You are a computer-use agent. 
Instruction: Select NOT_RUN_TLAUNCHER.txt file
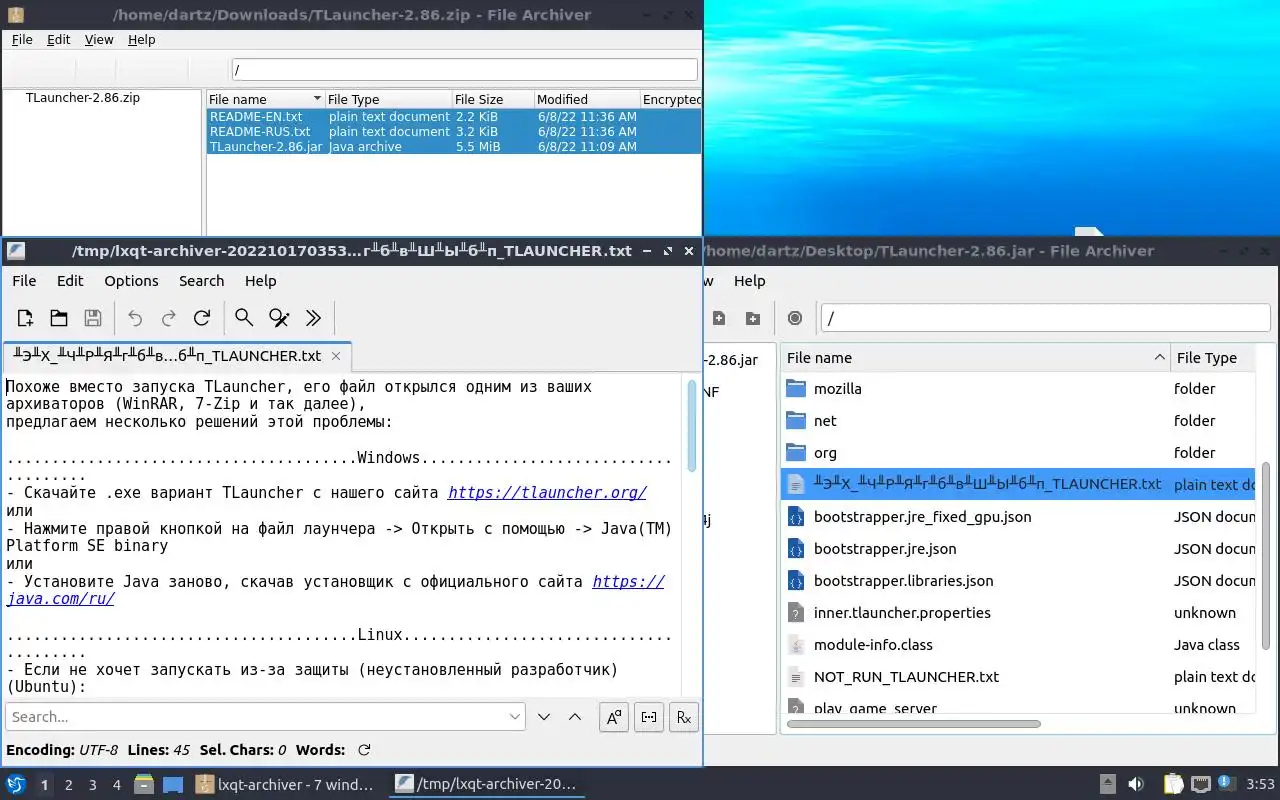point(1018,677)
